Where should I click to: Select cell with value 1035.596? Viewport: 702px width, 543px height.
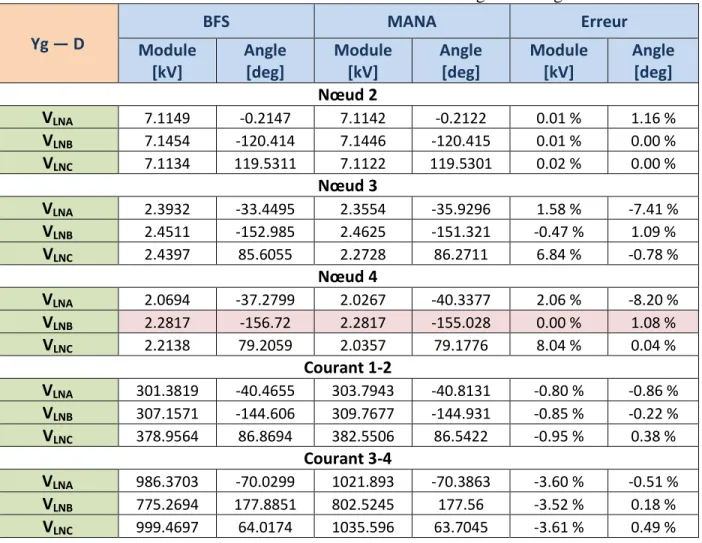click(363, 526)
